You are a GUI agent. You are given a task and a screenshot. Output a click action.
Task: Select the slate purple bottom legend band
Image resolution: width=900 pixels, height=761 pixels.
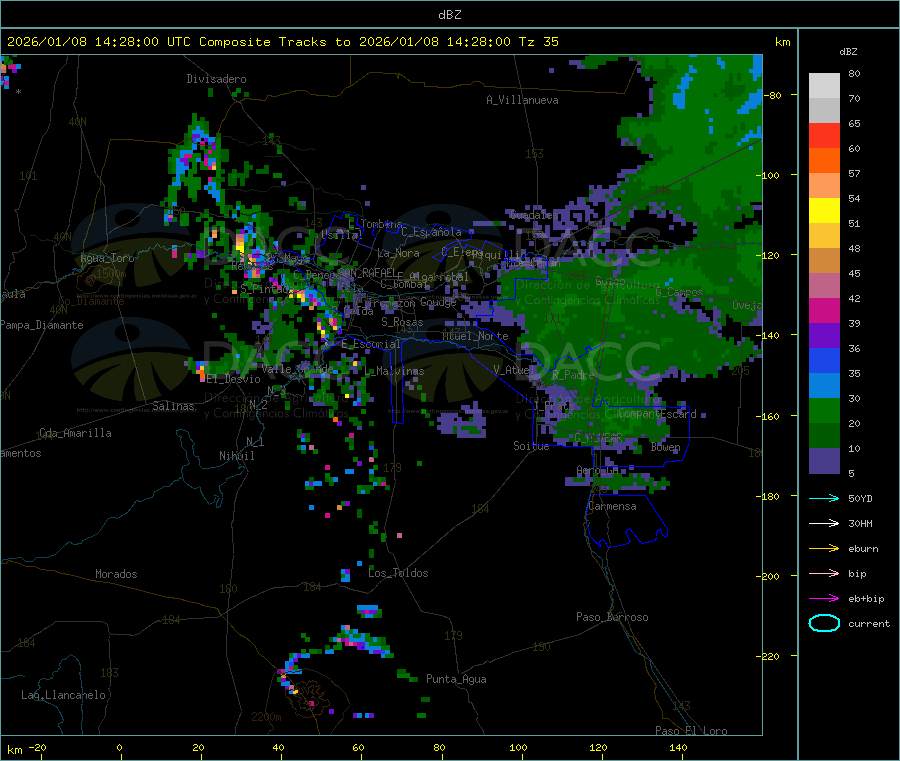tap(824, 461)
